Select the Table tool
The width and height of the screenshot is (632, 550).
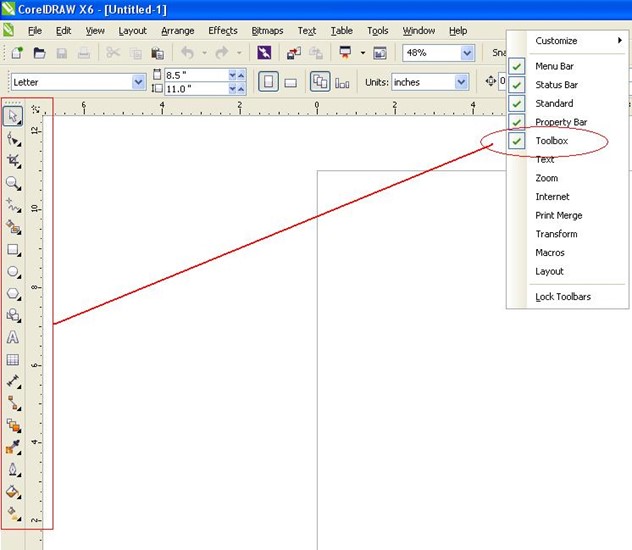pyautogui.click(x=13, y=359)
